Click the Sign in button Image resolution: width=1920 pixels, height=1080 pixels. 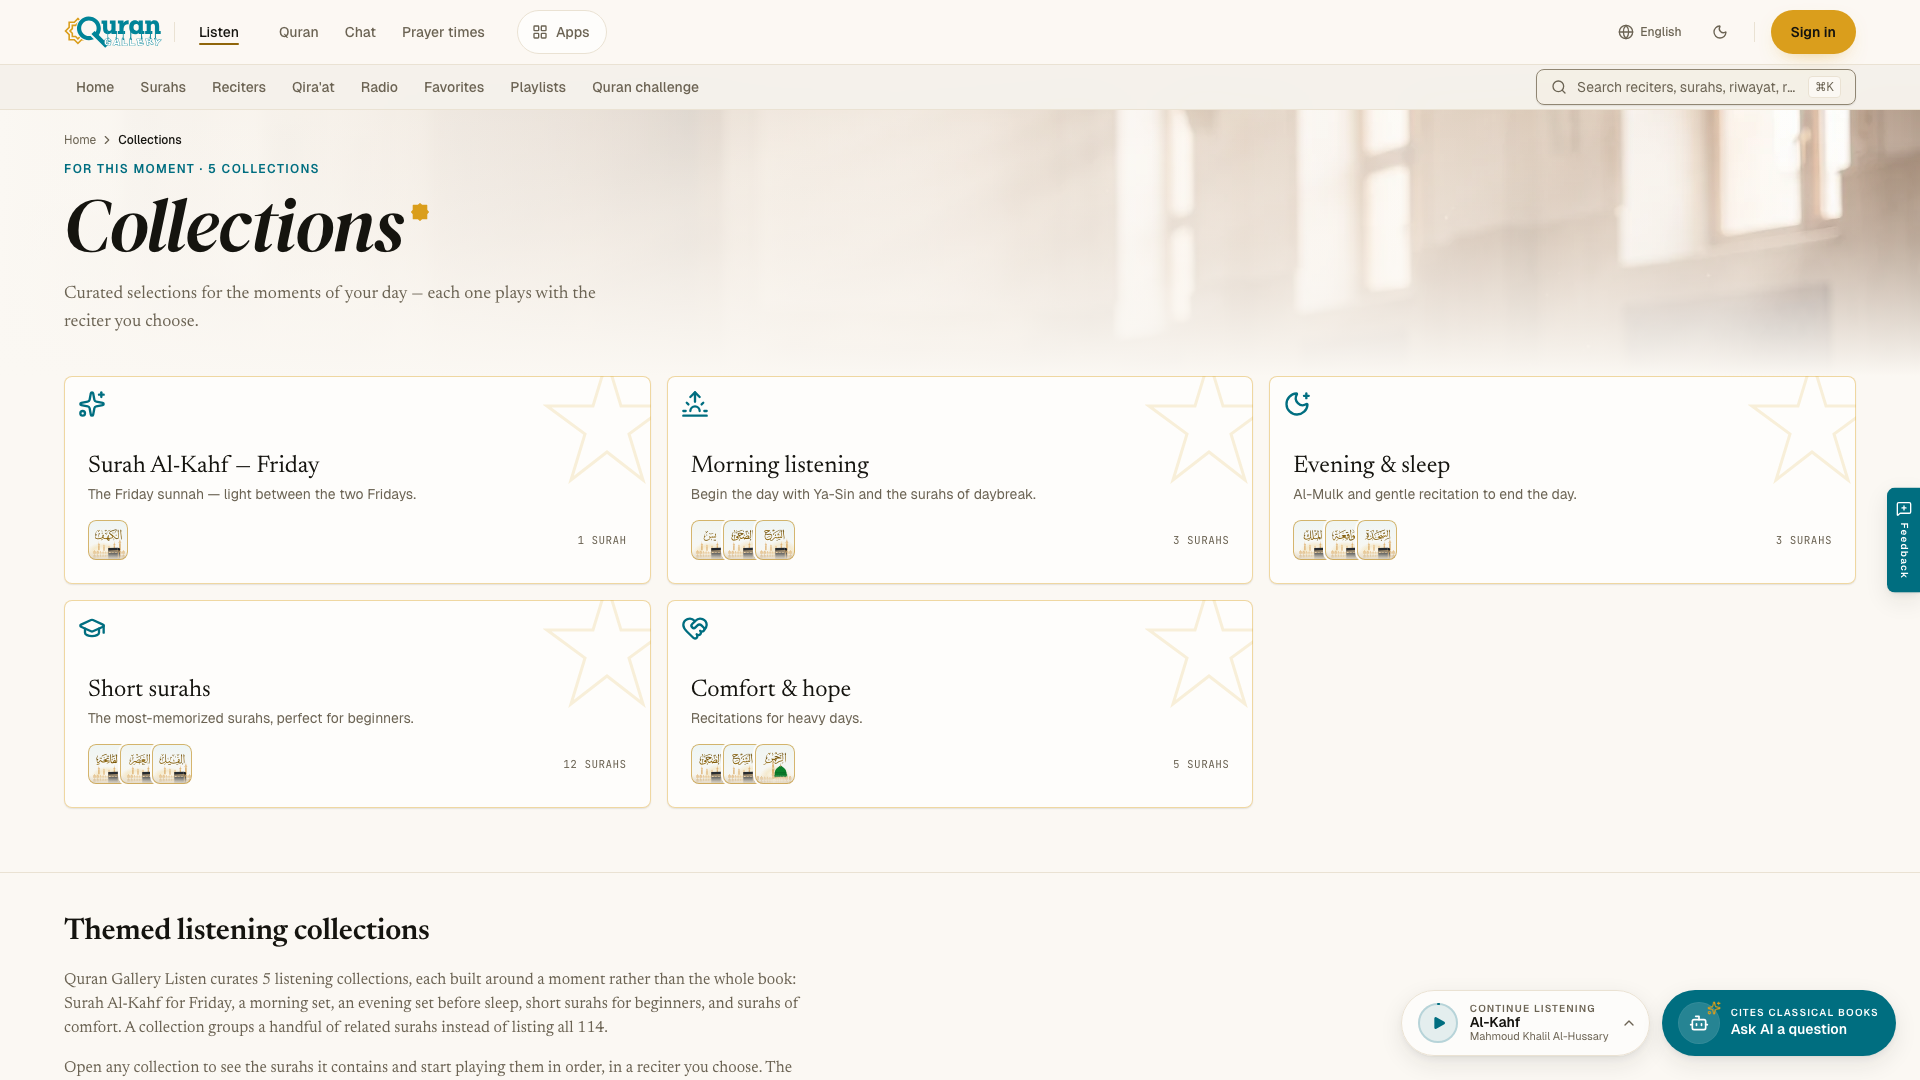(1813, 32)
